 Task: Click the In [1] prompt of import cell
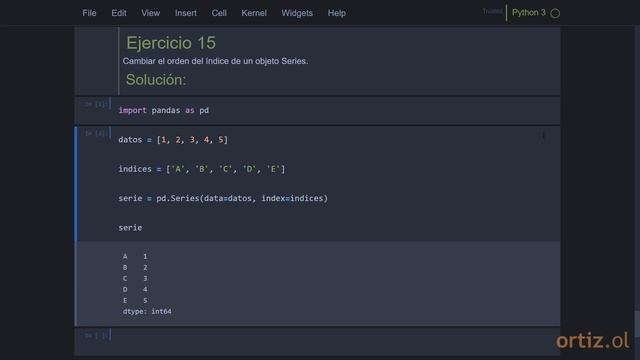96,104
